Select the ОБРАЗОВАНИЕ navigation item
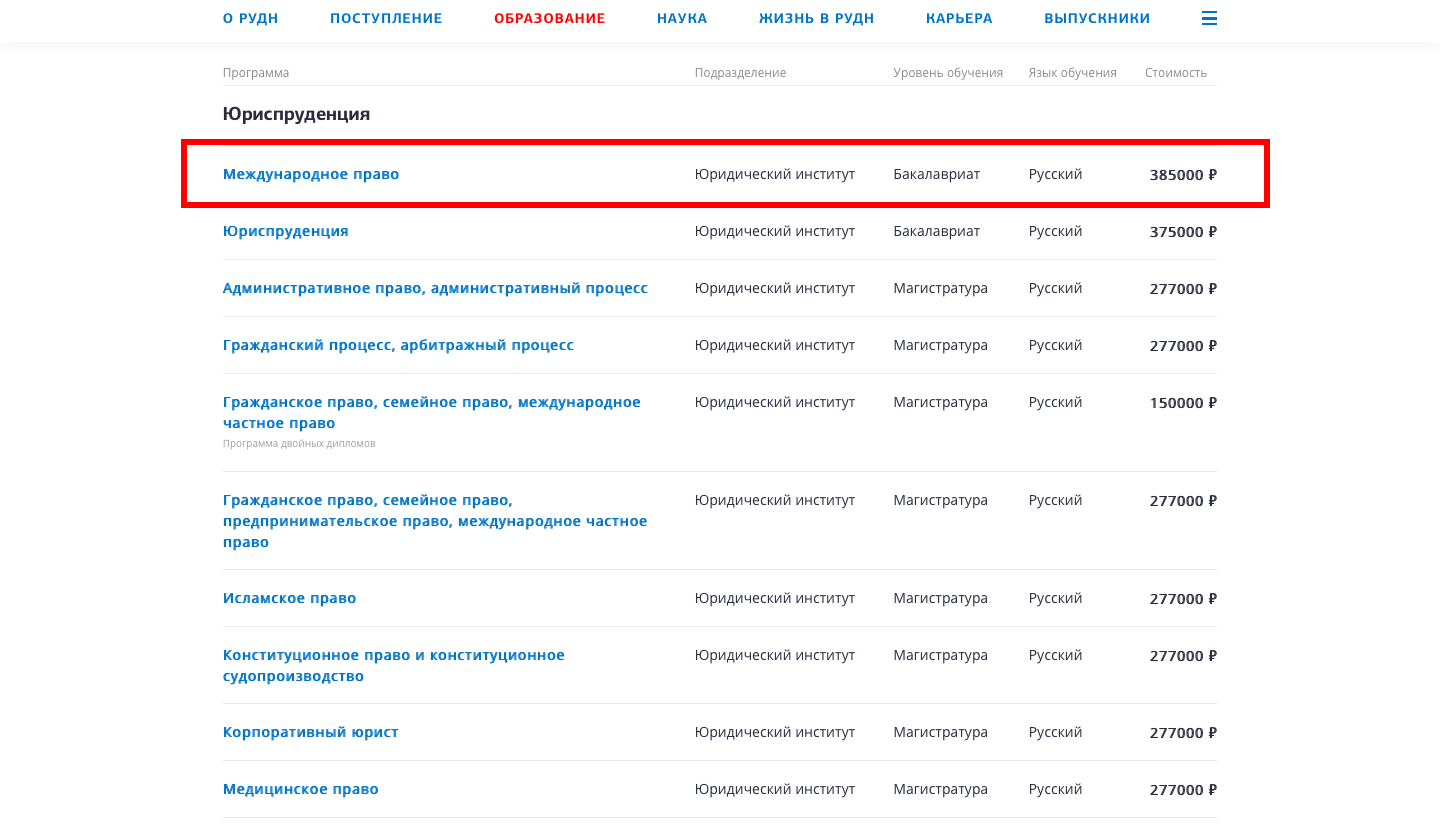 click(549, 18)
